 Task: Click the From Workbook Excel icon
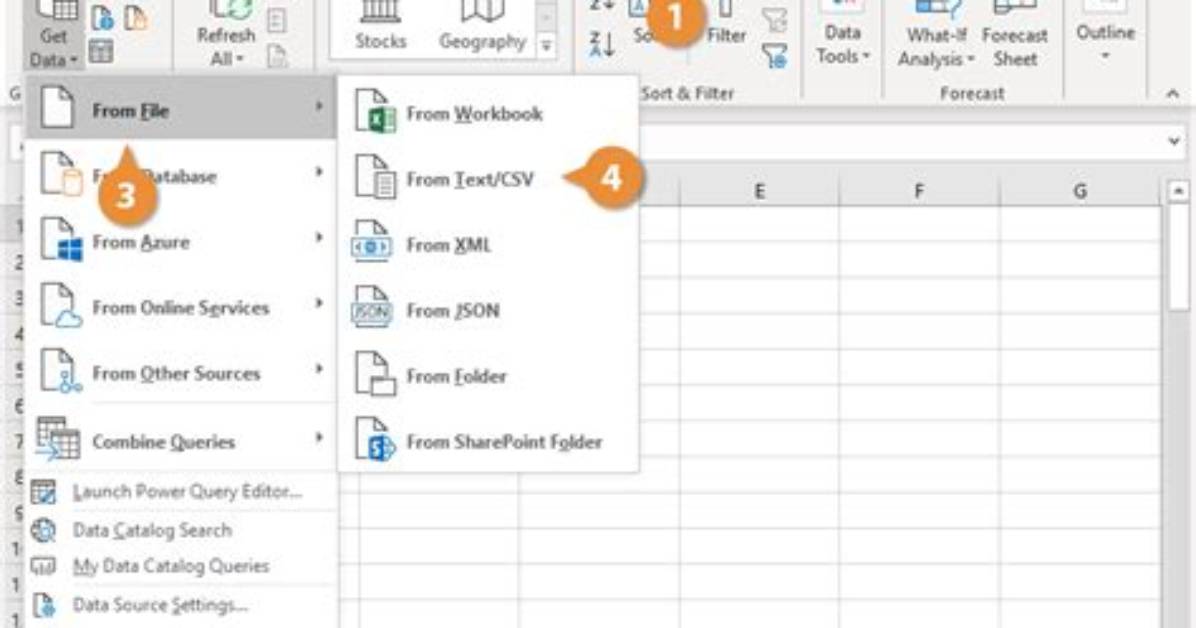tap(375, 112)
